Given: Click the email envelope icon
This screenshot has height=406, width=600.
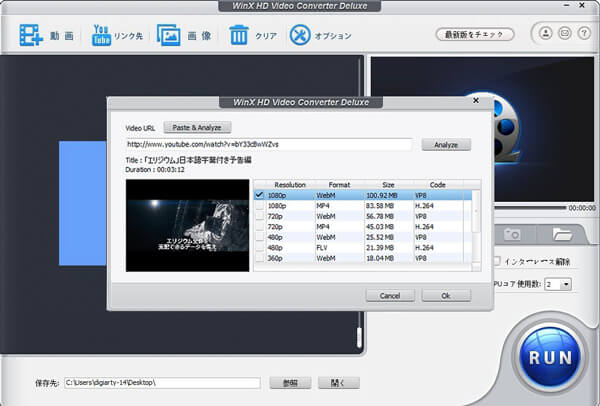Looking at the screenshot, I should pos(565,33).
